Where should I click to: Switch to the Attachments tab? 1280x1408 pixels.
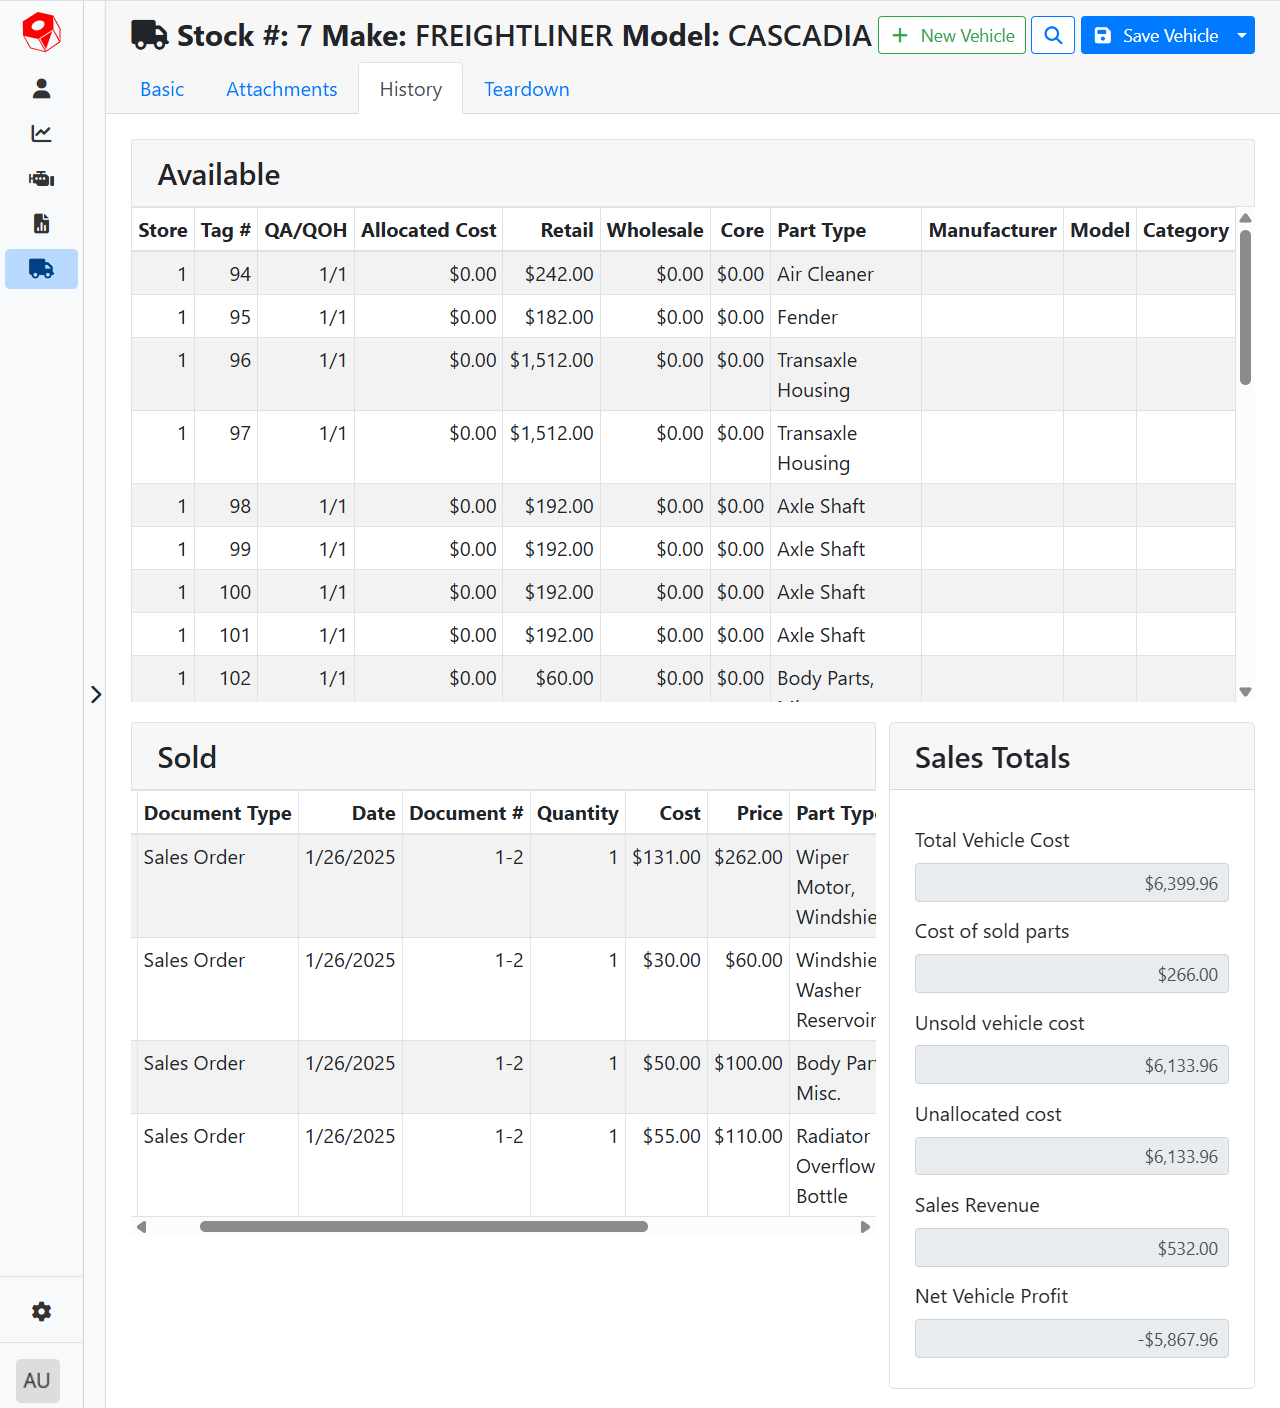pos(281,89)
